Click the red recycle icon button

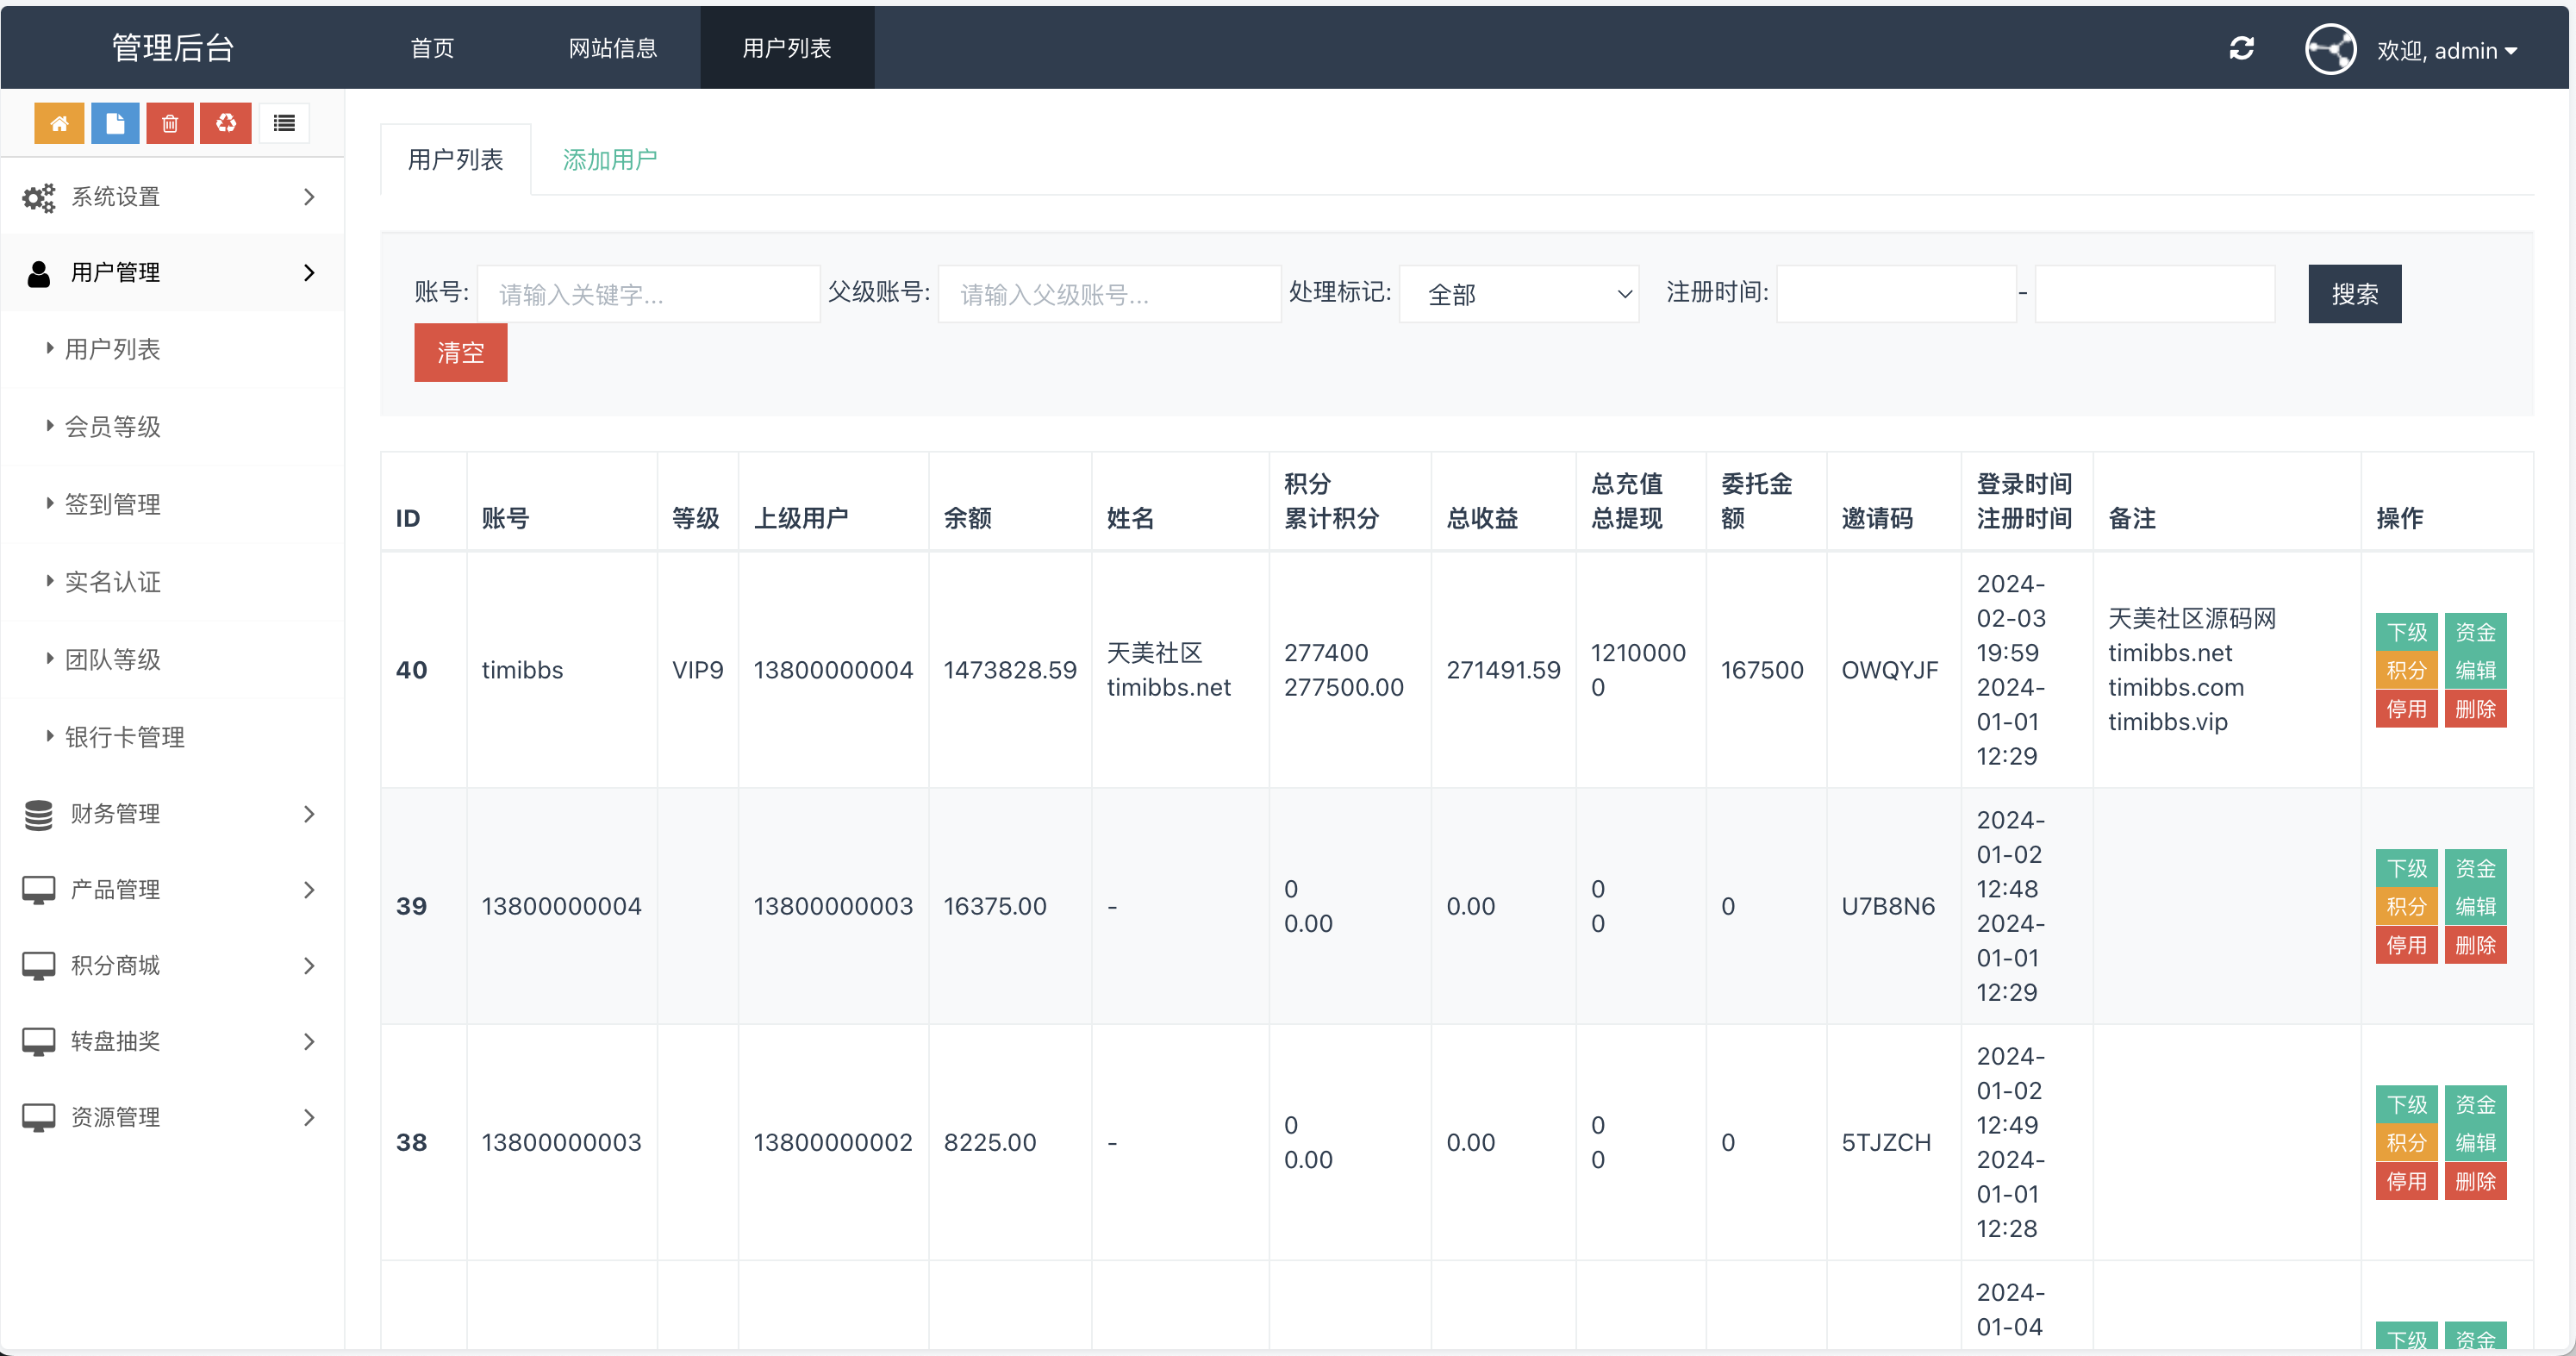pos(226,123)
